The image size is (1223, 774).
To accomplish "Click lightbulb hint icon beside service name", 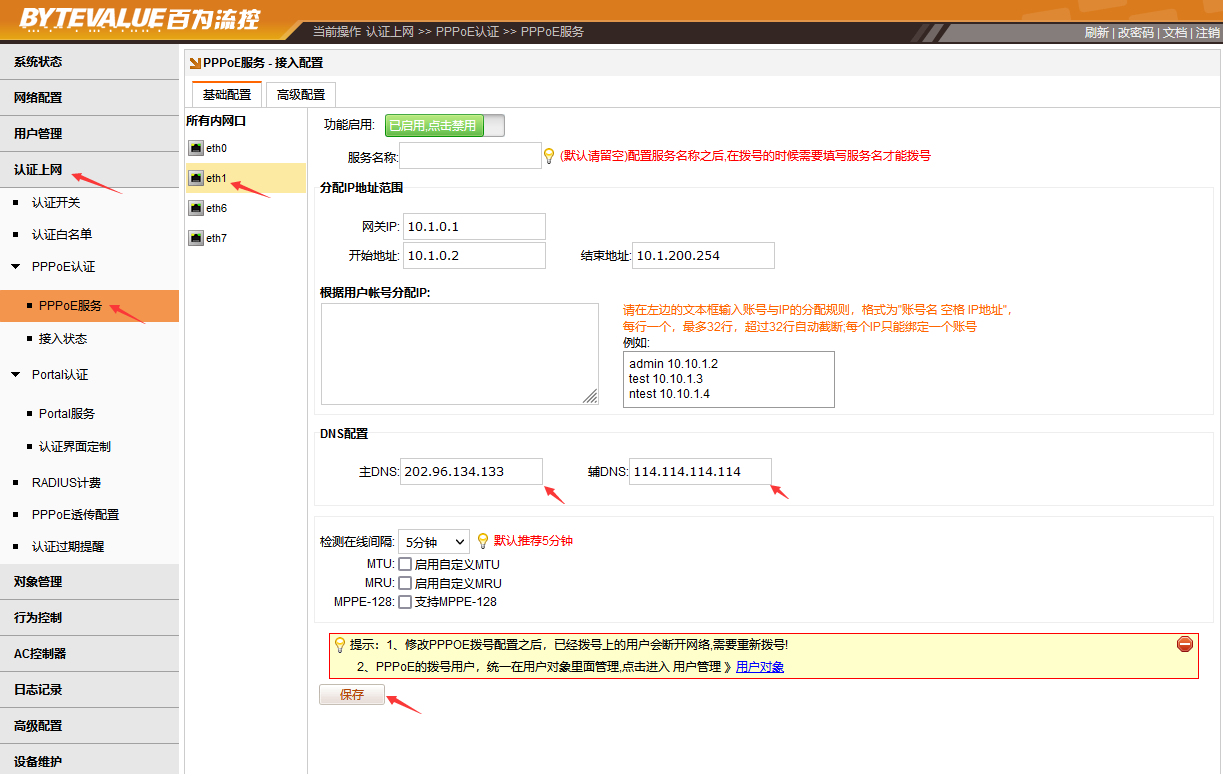I will click(548, 156).
